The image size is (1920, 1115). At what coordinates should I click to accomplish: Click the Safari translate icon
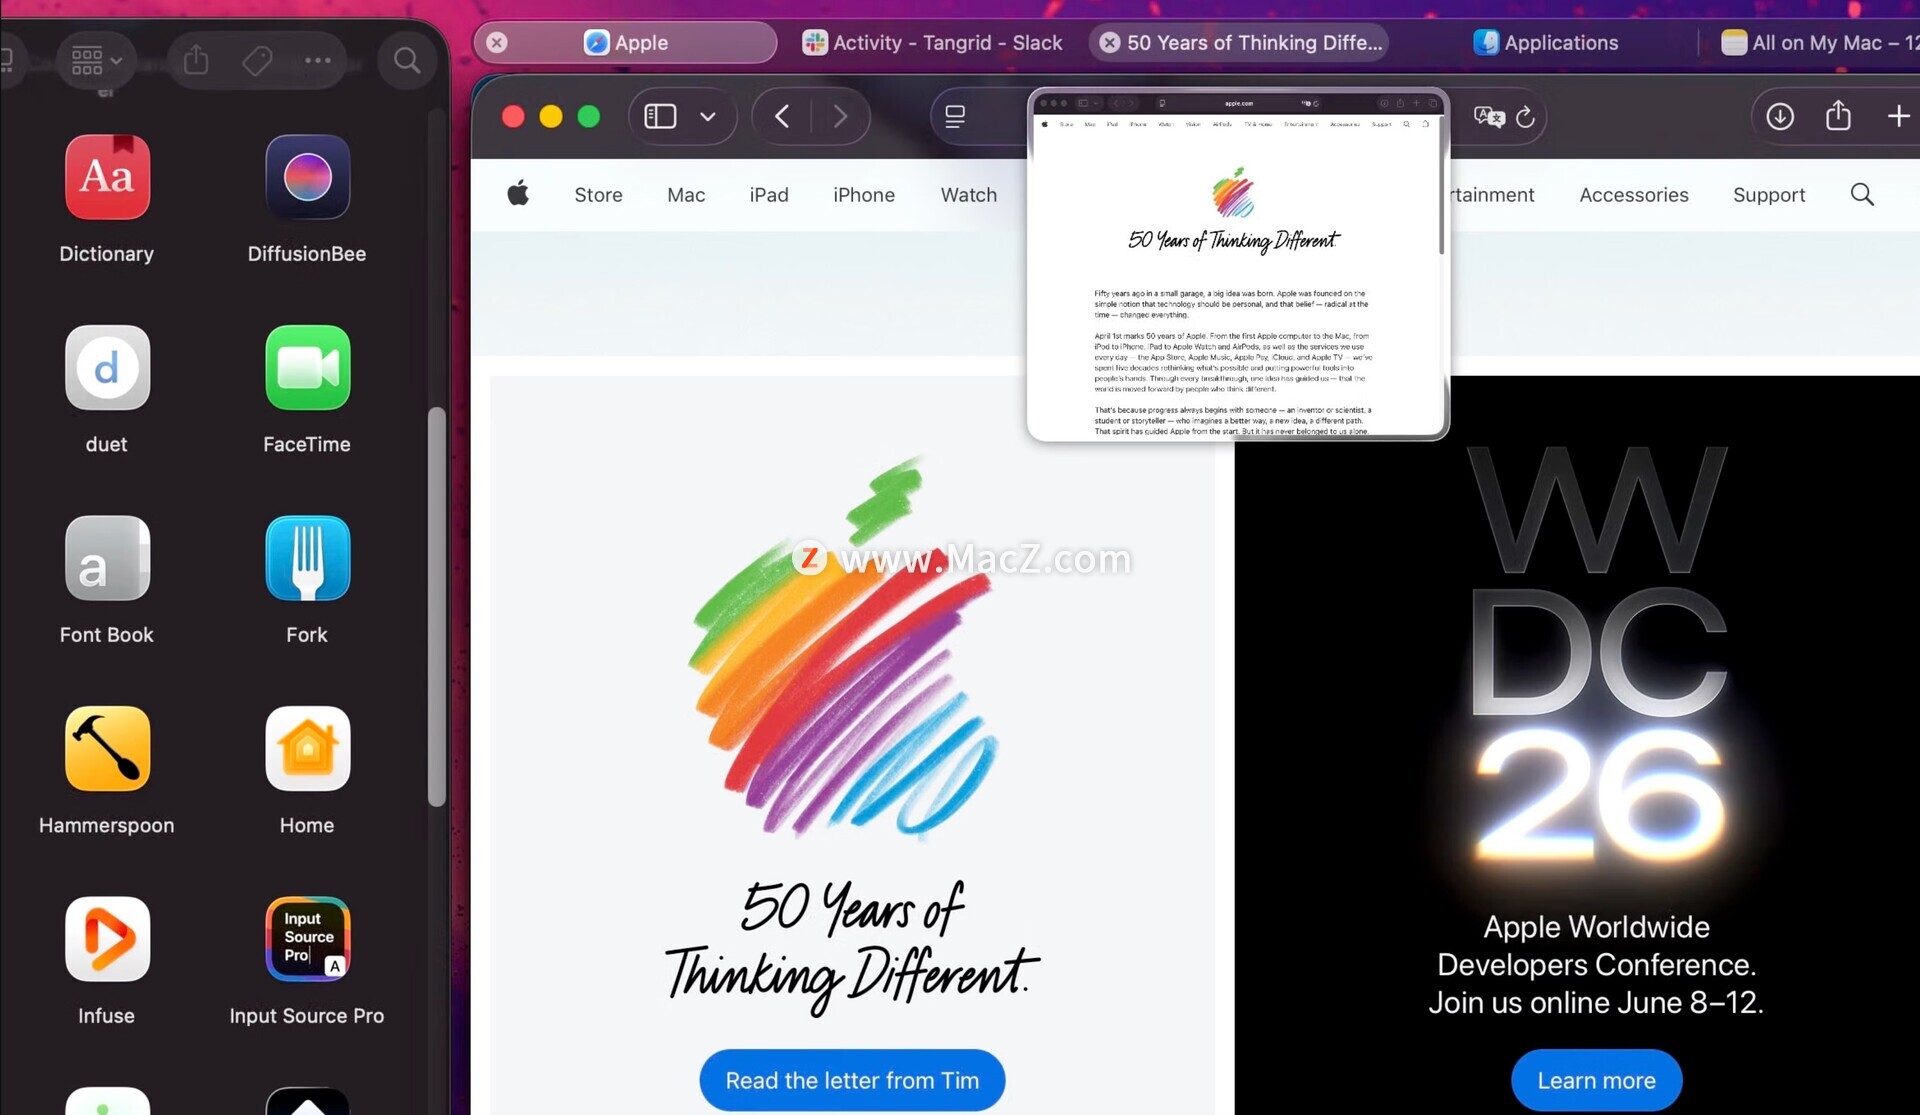click(1489, 117)
